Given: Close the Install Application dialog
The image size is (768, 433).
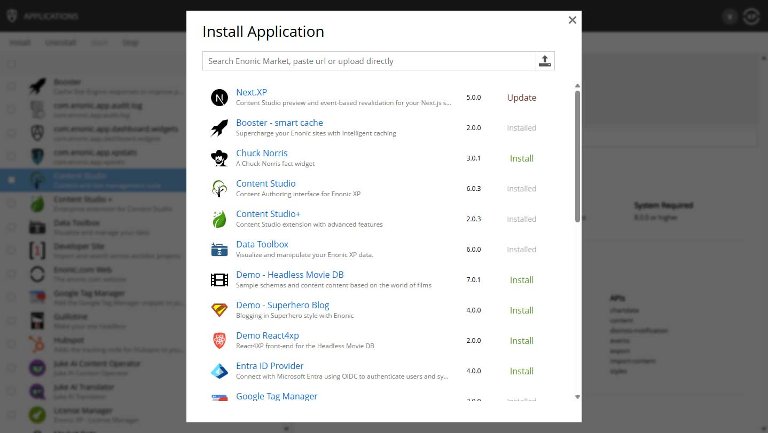Looking at the screenshot, I should (572, 20).
